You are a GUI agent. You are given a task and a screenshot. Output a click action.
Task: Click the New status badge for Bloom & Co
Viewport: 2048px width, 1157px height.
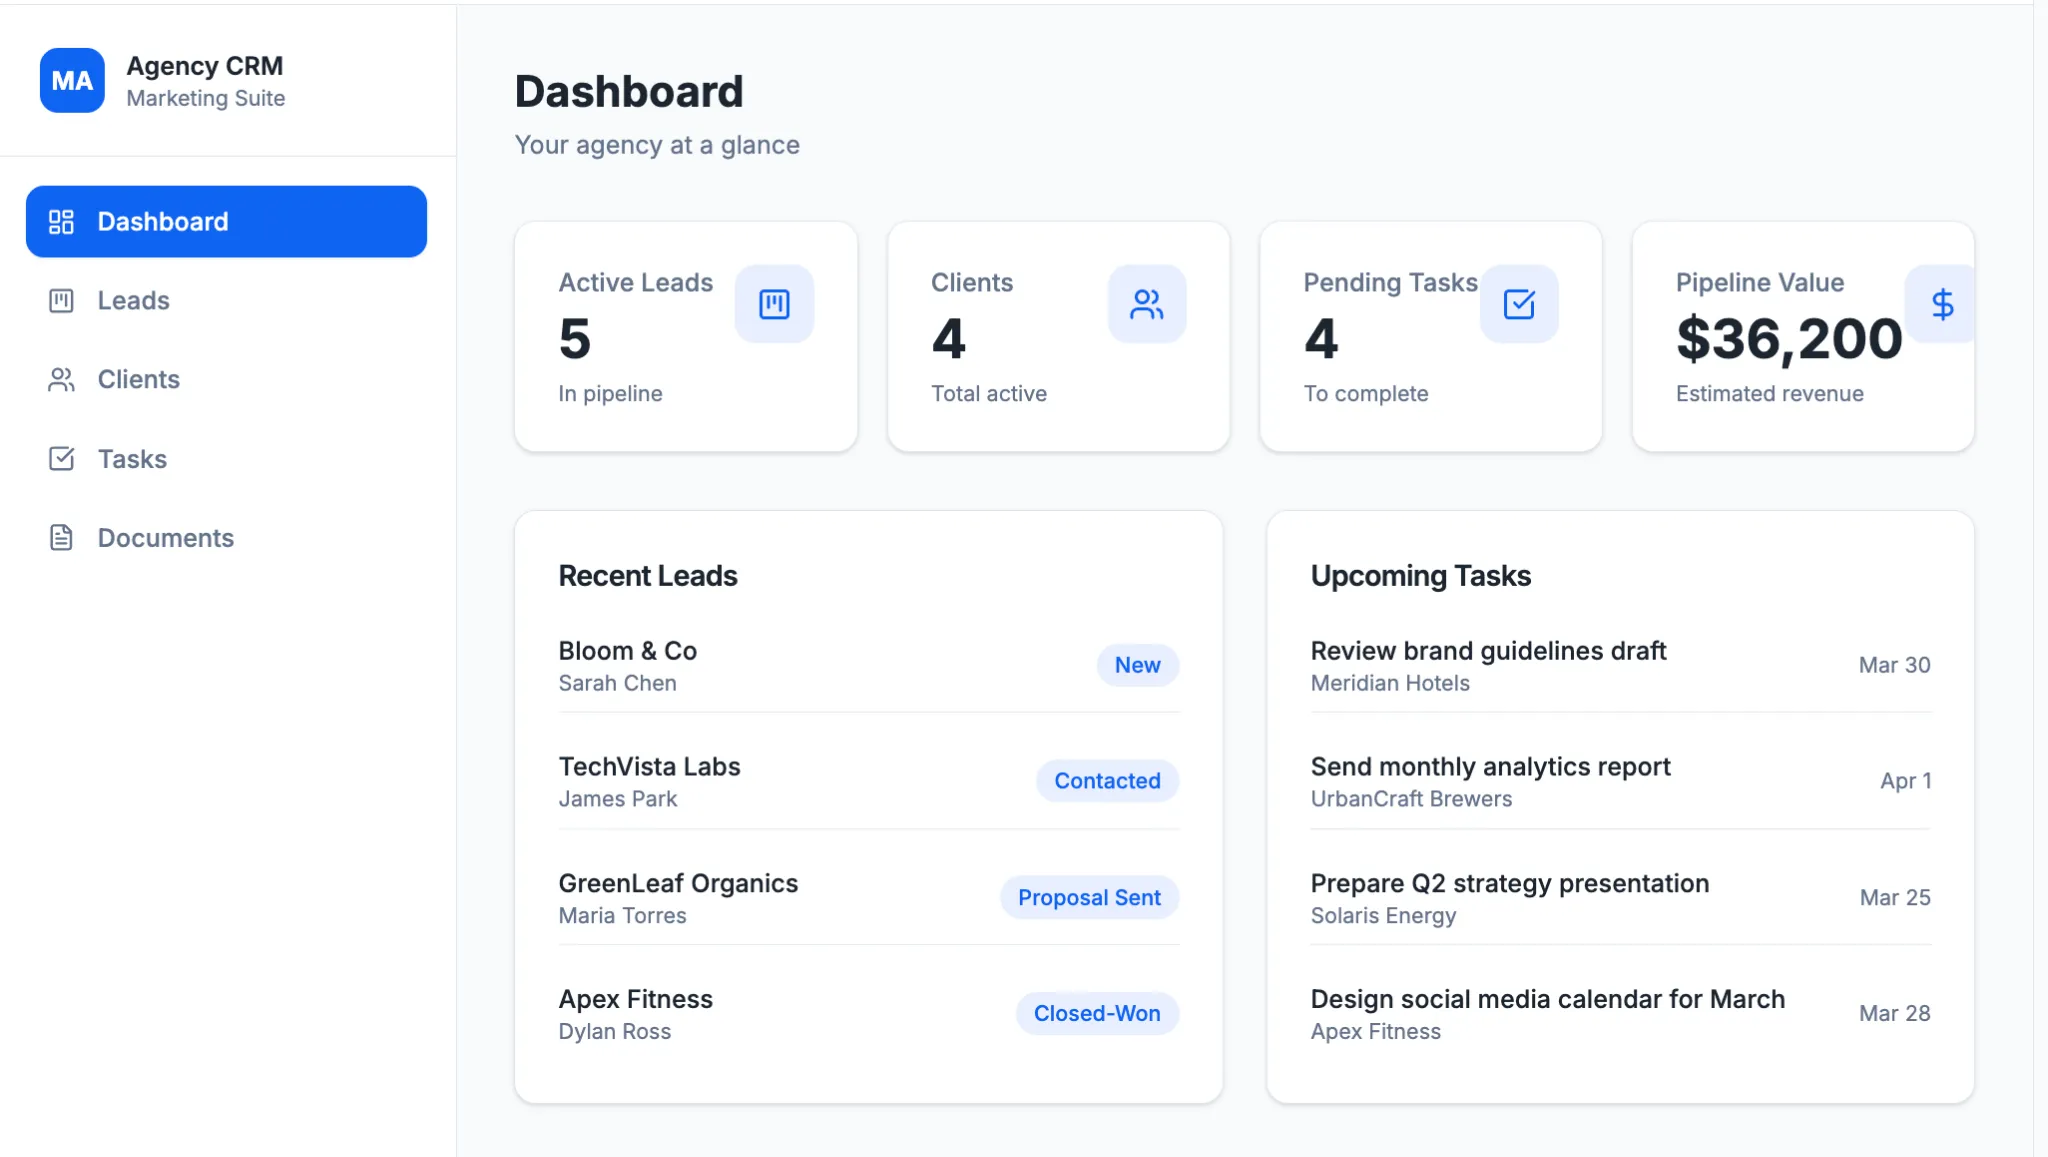1137,665
